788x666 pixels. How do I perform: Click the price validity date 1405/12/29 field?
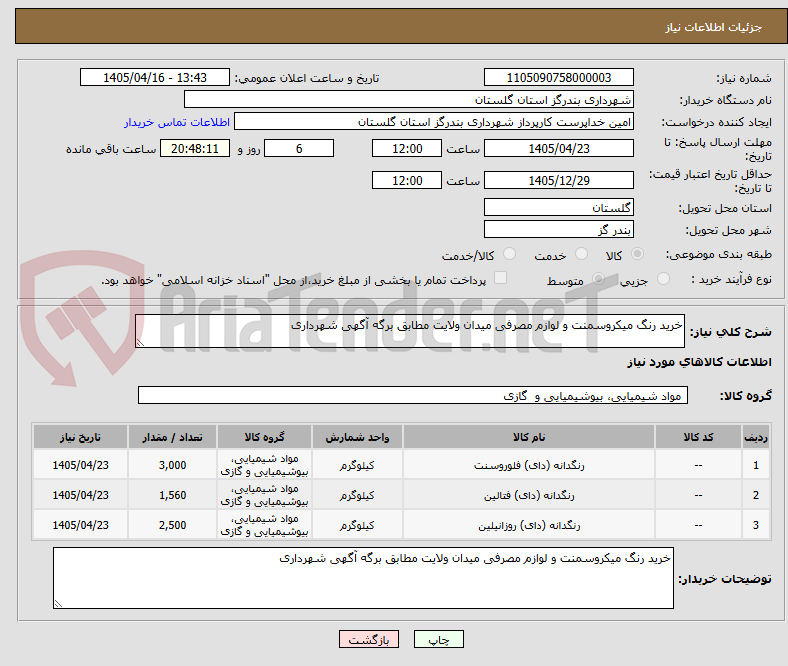[558, 180]
